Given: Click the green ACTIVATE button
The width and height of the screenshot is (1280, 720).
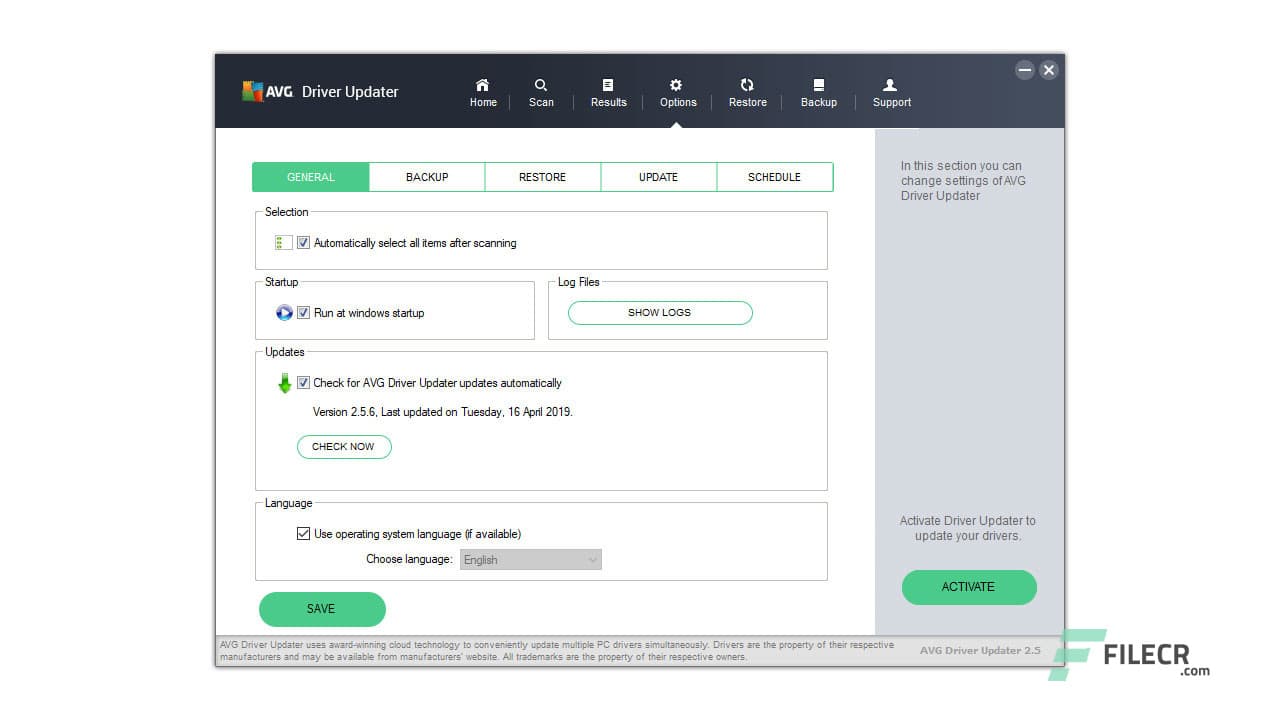Looking at the screenshot, I should [968, 587].
